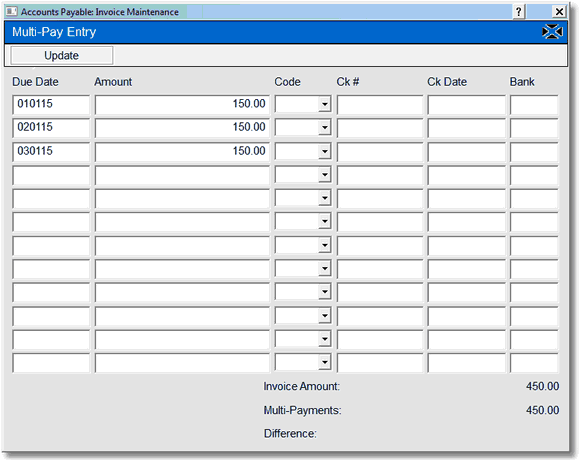
Task: Open Code dropdown in the fourth row
Action: tap(325, 175)
